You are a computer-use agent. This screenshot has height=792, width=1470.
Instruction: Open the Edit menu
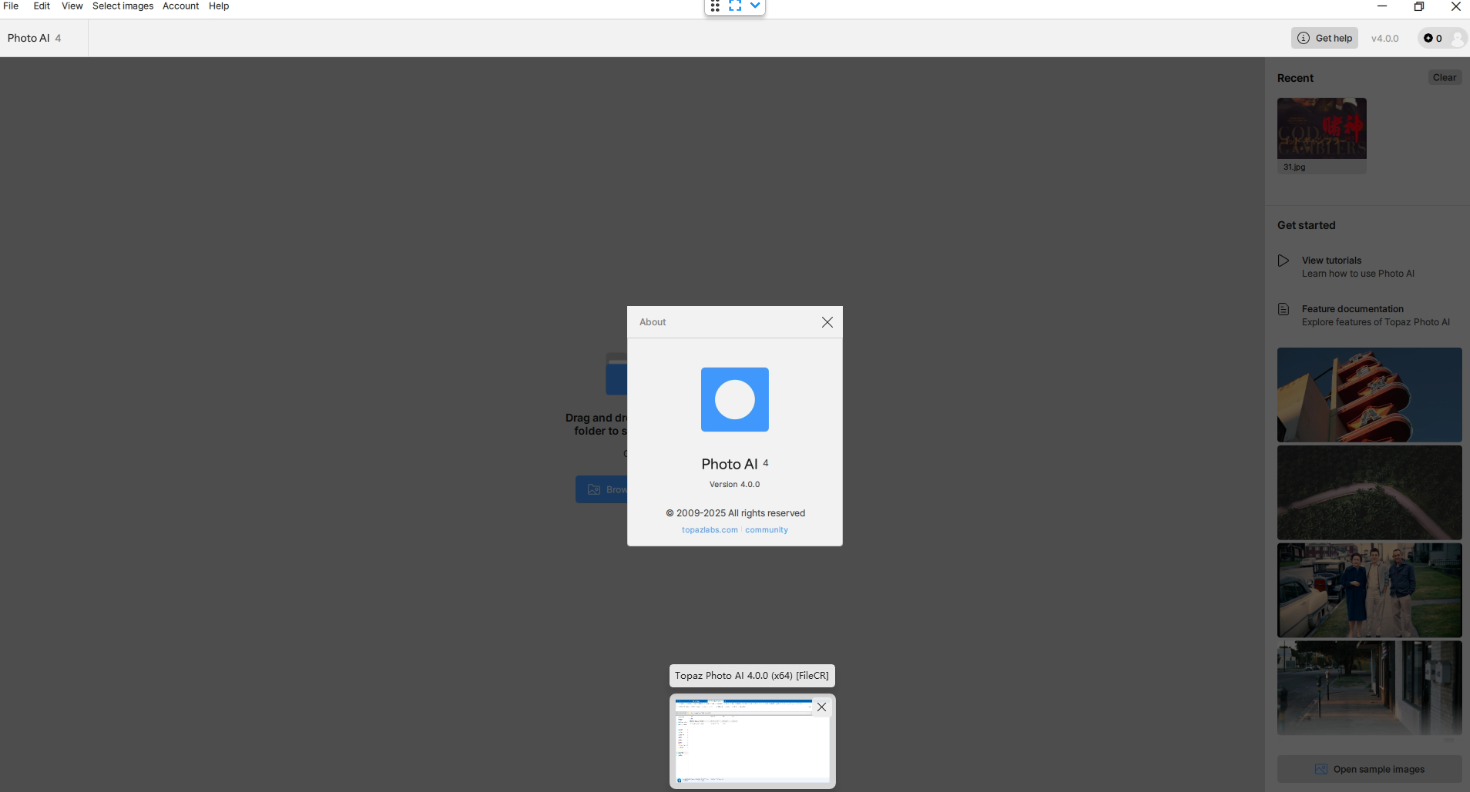41,6
